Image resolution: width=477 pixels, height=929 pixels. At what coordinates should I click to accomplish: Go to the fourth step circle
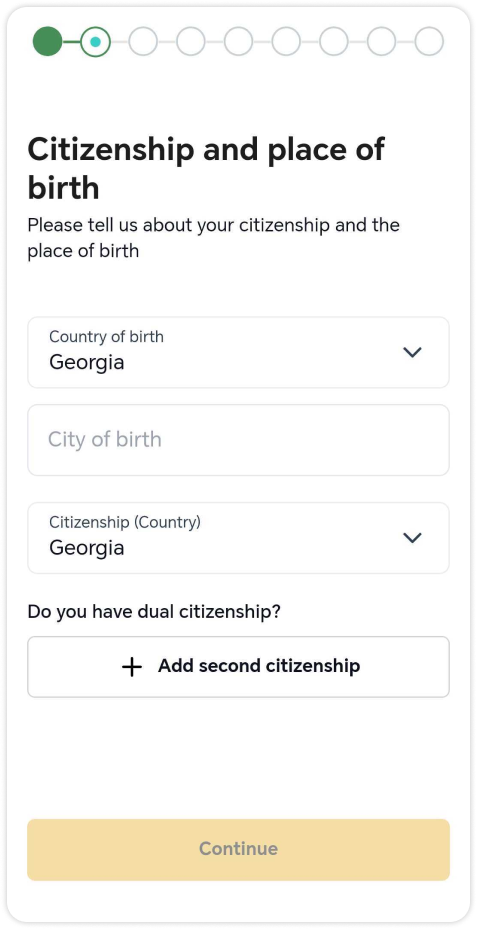191,41
